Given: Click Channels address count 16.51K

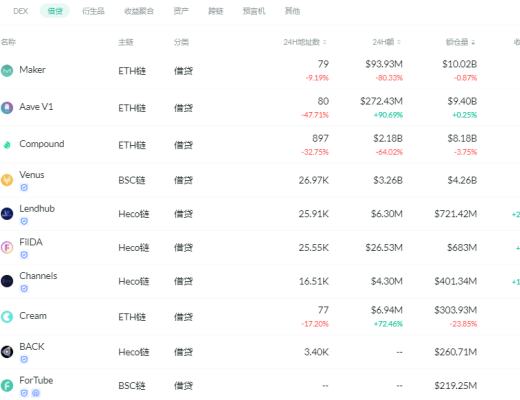Looking at the screenshot, I should point(314,281).
